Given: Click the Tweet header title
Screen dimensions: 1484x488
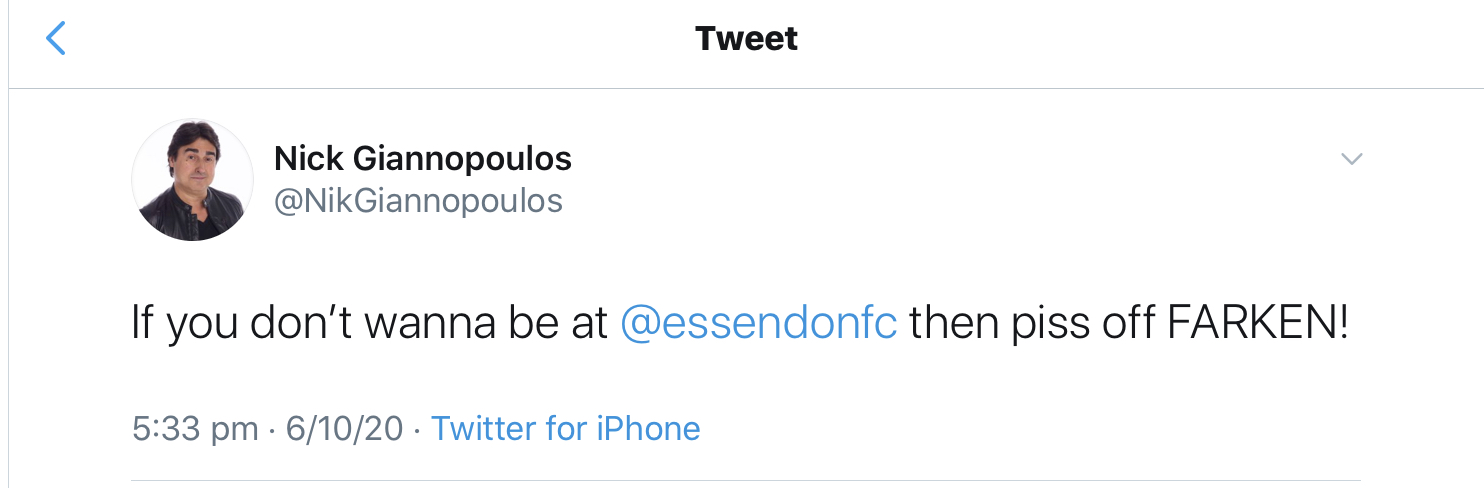Looking at the screenshot, I should tap(747, 39).
